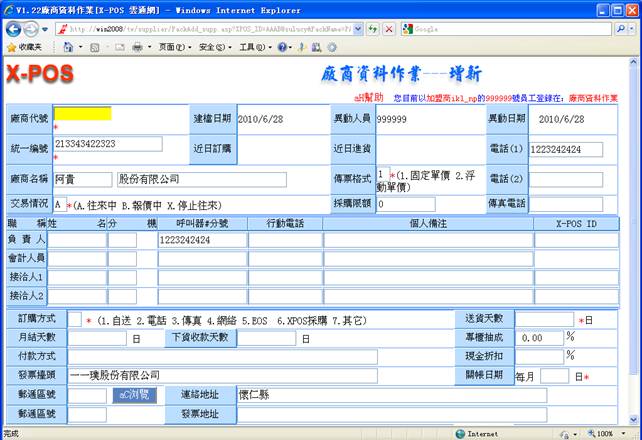
Task: Focus the 電話(1) phone number field
Action: (x=565, y=149)
